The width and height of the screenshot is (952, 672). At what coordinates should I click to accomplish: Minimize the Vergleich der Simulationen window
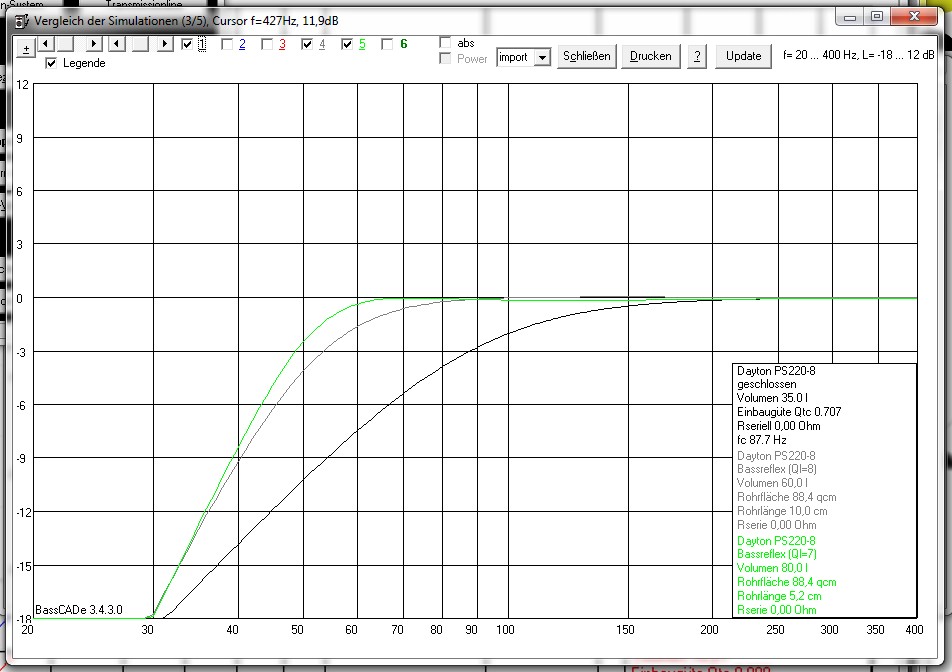pyautogui.click(x=850, y=17)
